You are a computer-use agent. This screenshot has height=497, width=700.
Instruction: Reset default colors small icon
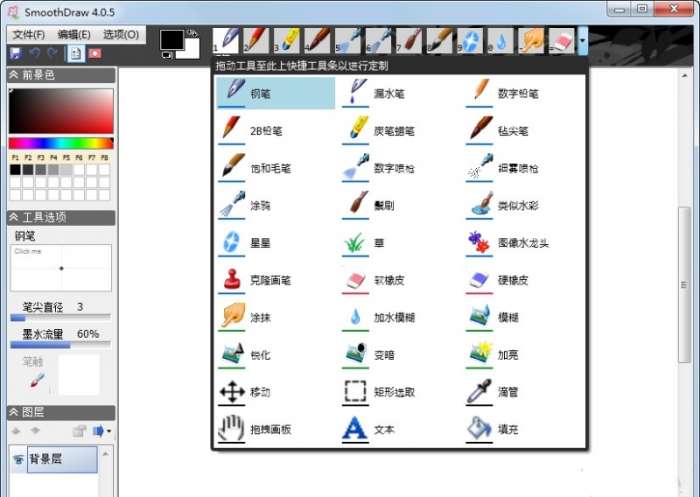[166, 55]
